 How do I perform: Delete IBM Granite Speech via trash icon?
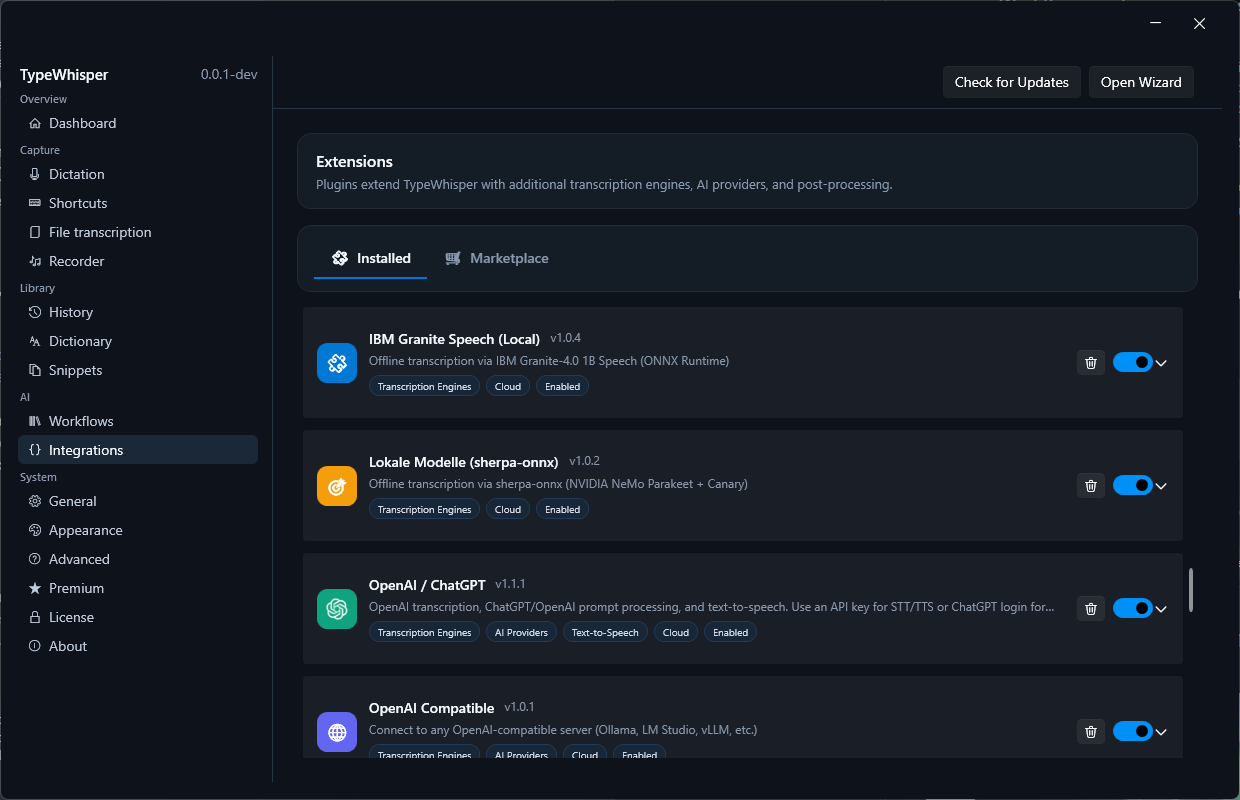pos(1091,362)
